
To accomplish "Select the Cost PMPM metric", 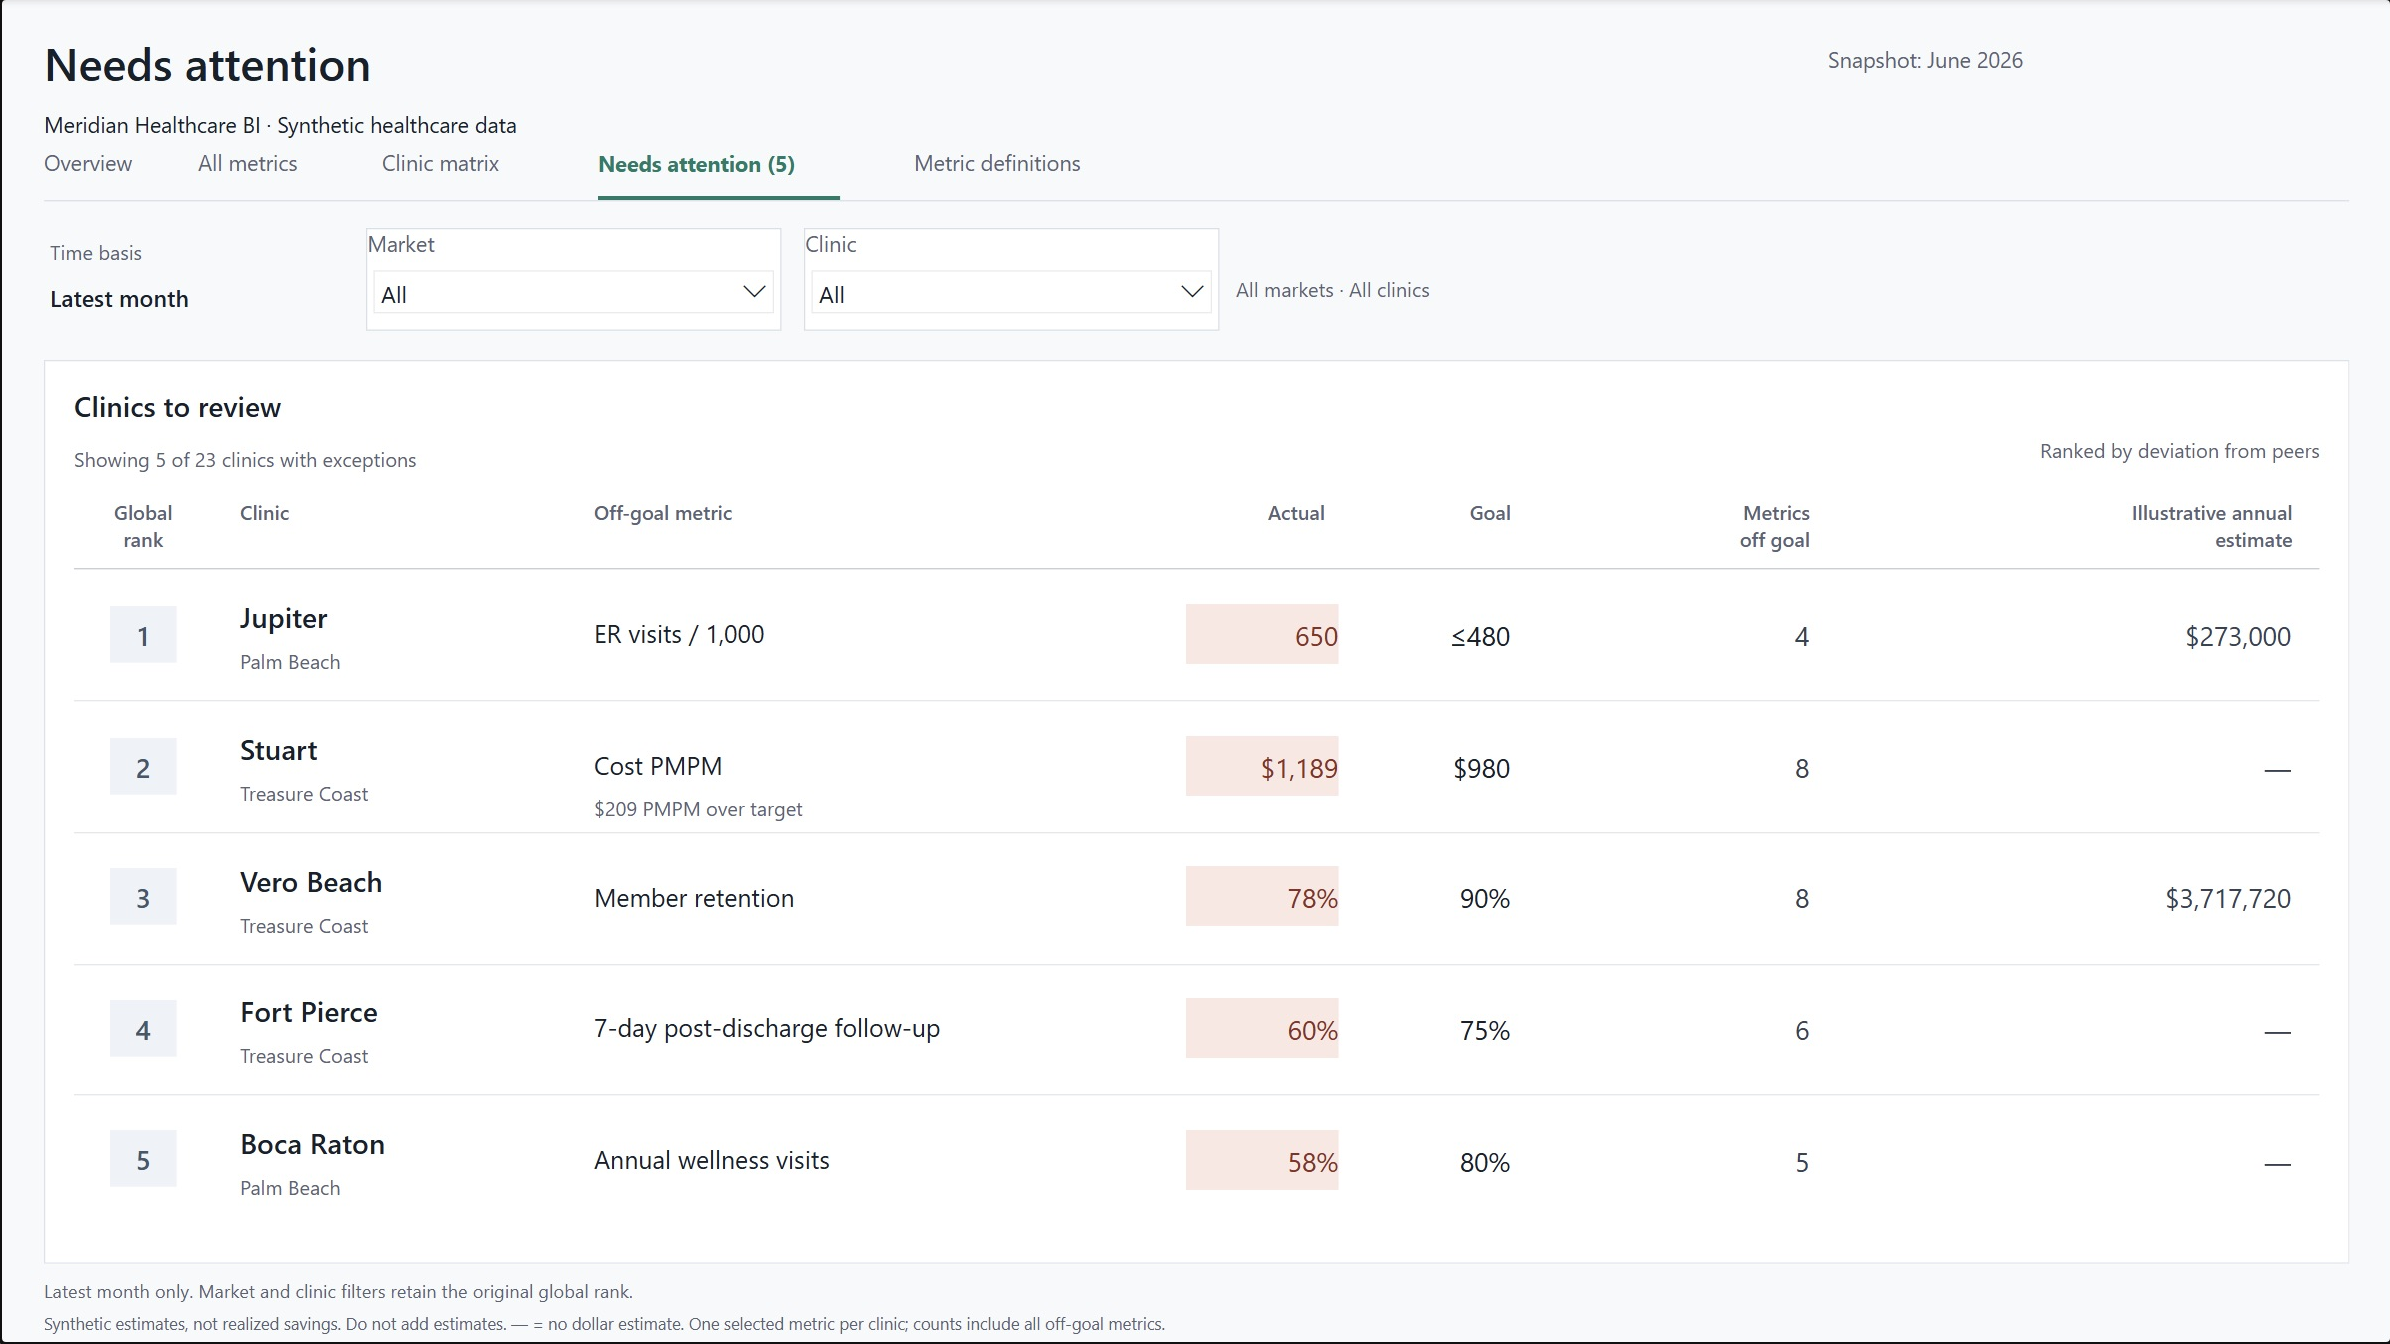I will [x=658, y=767].
